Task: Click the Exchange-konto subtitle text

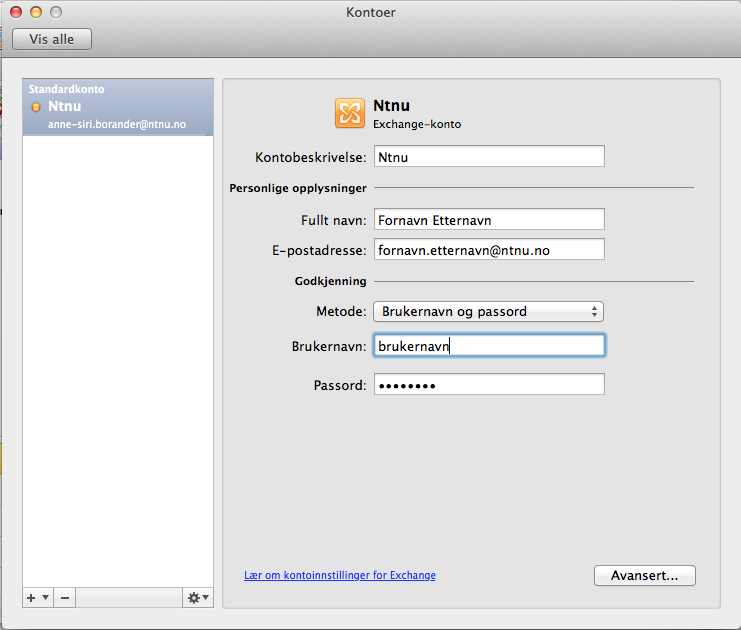Action: (x=417, y=124)
